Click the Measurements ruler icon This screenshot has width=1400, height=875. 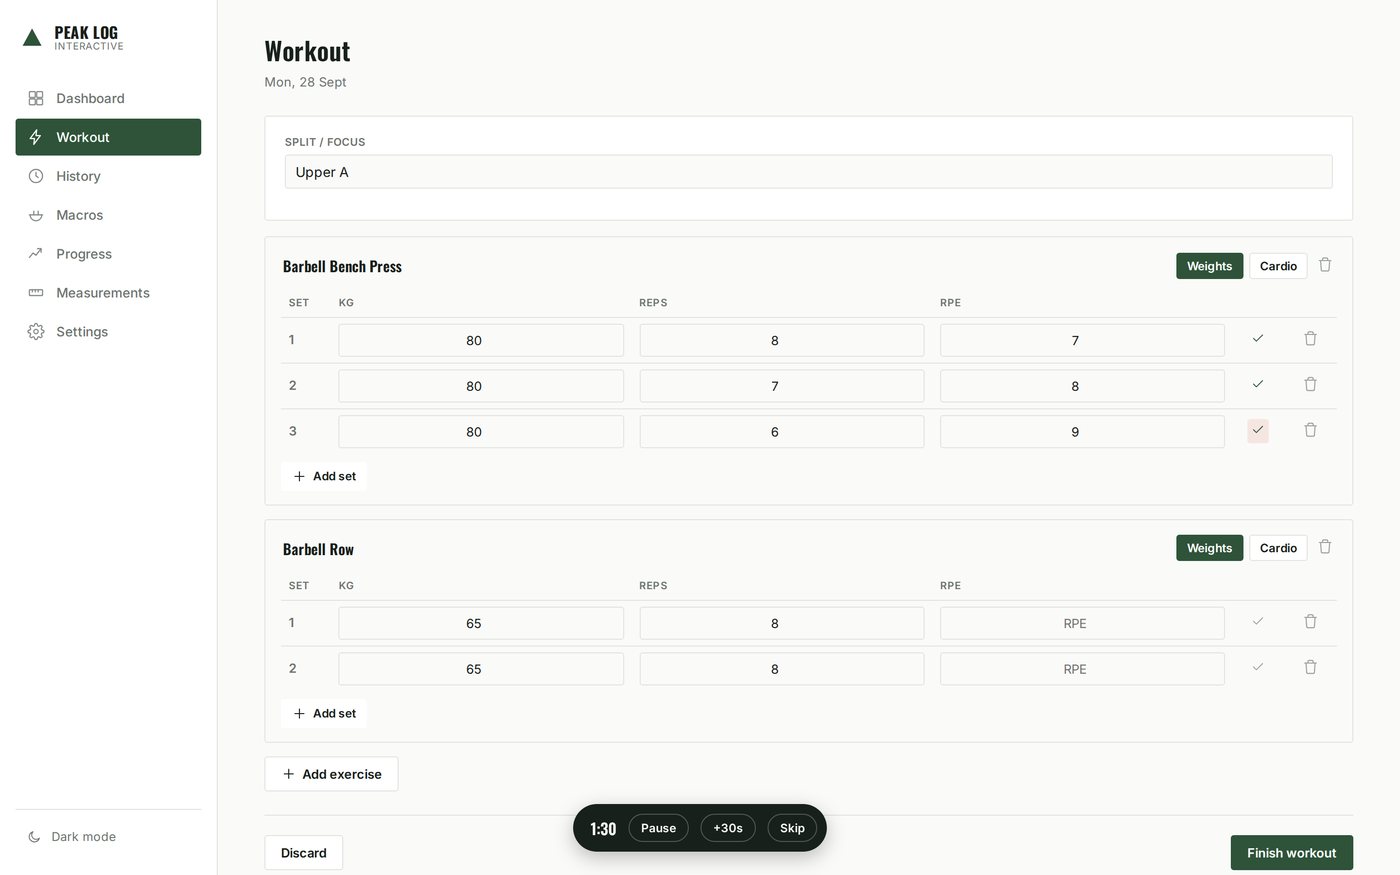(36, 293)
